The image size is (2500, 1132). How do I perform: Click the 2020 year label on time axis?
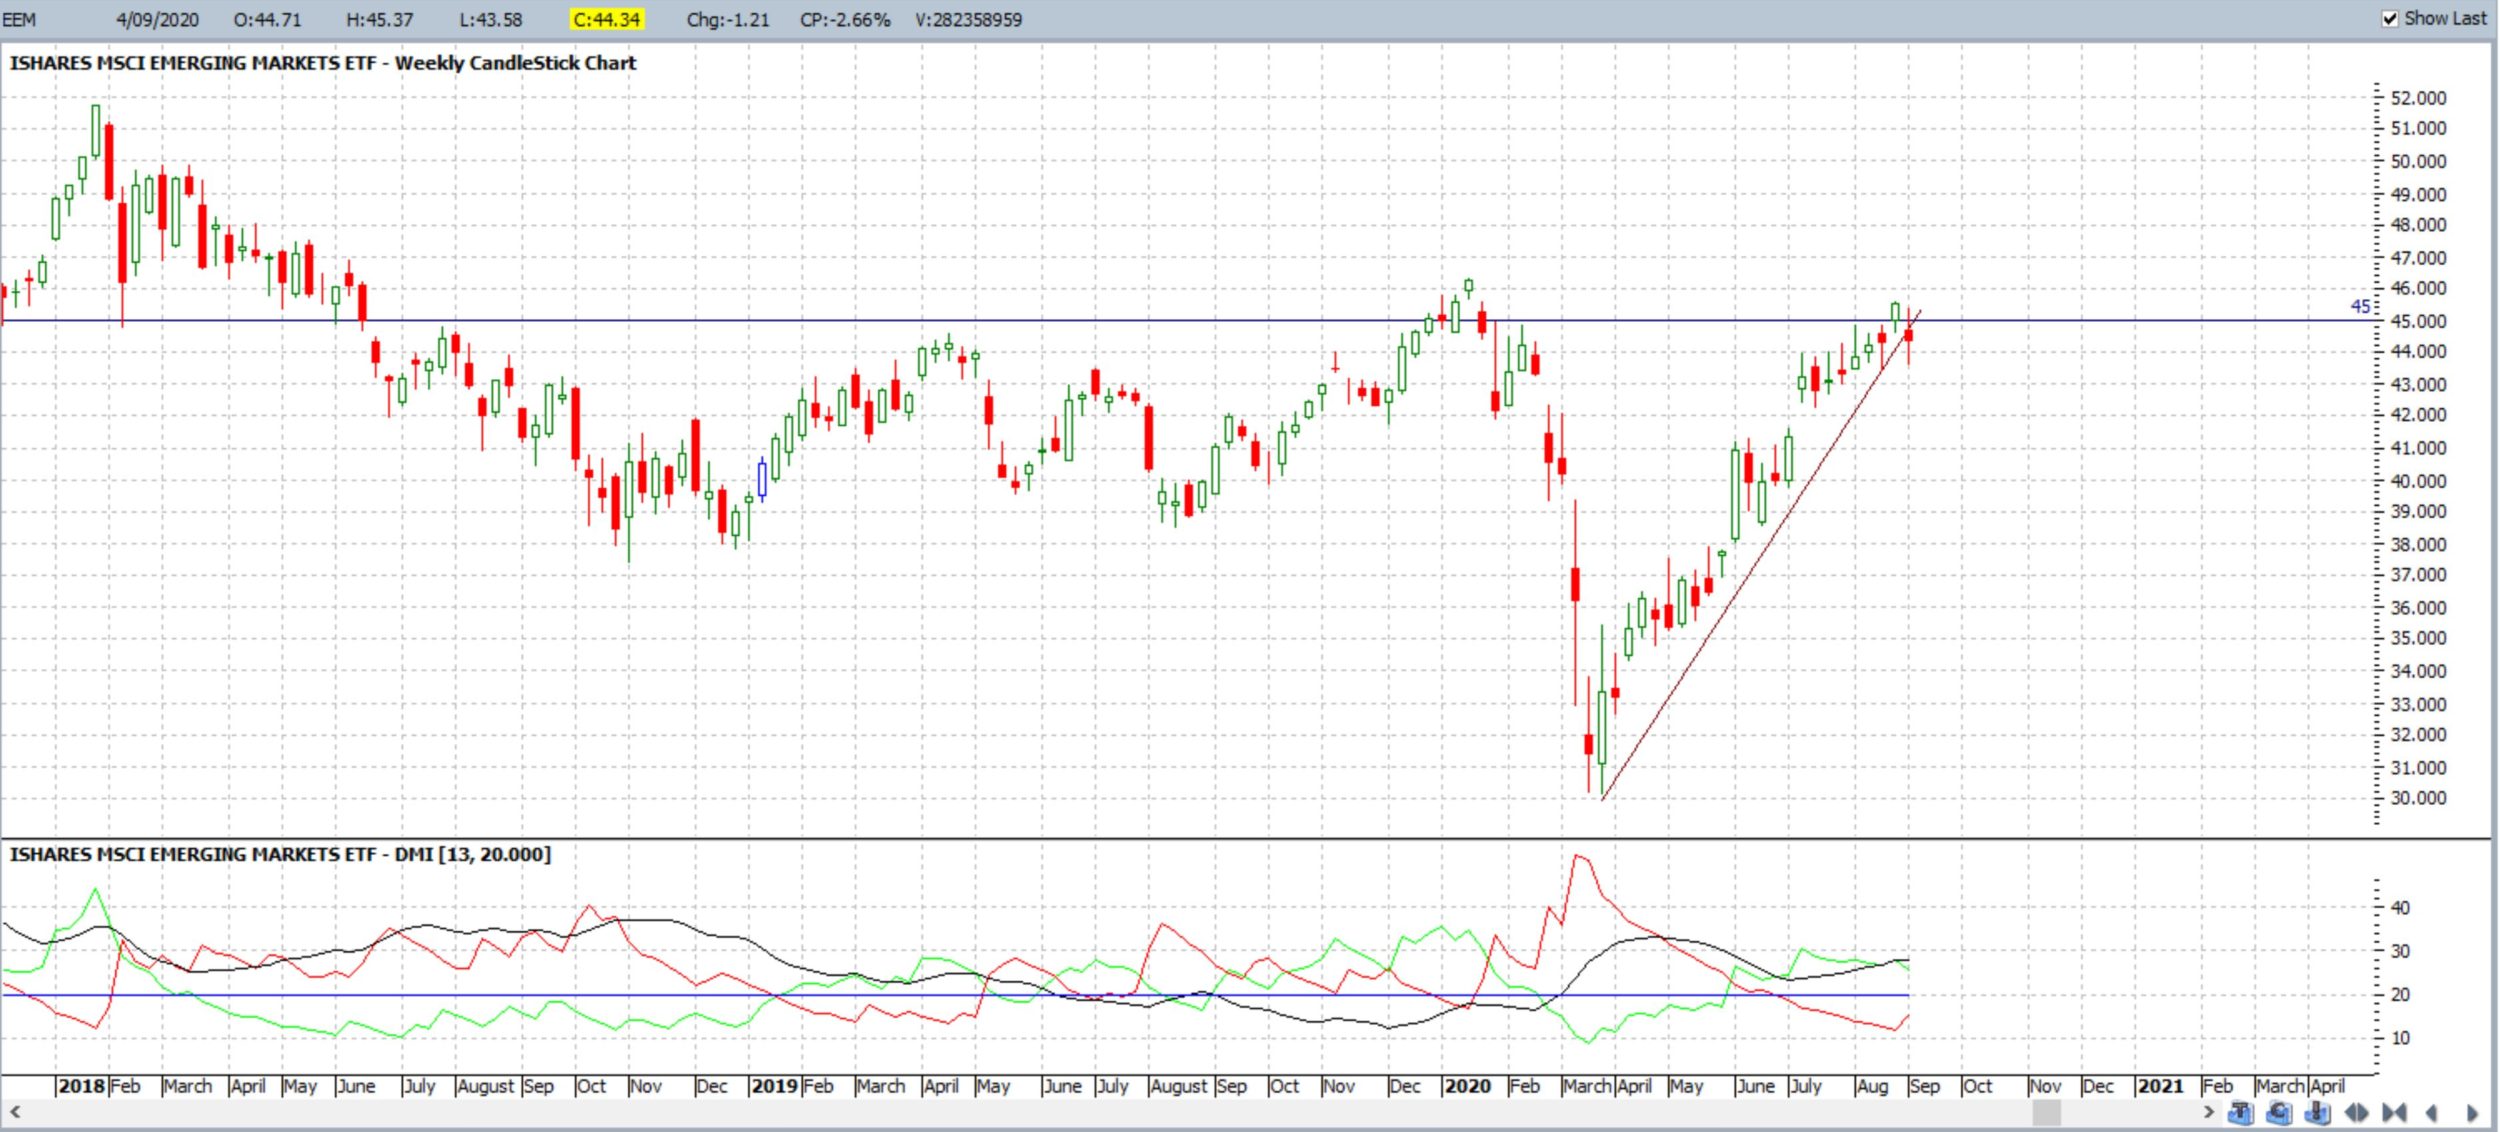coord(1467,1086)
